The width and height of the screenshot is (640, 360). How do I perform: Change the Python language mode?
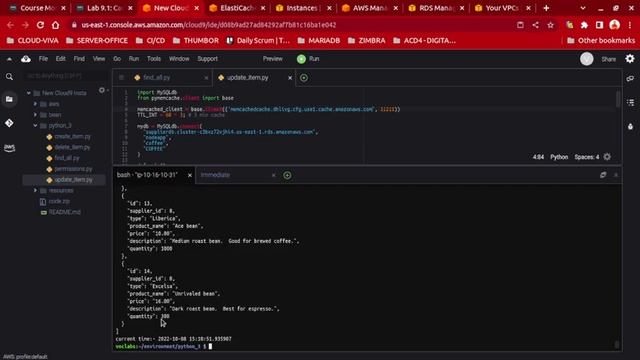(559, 157)
